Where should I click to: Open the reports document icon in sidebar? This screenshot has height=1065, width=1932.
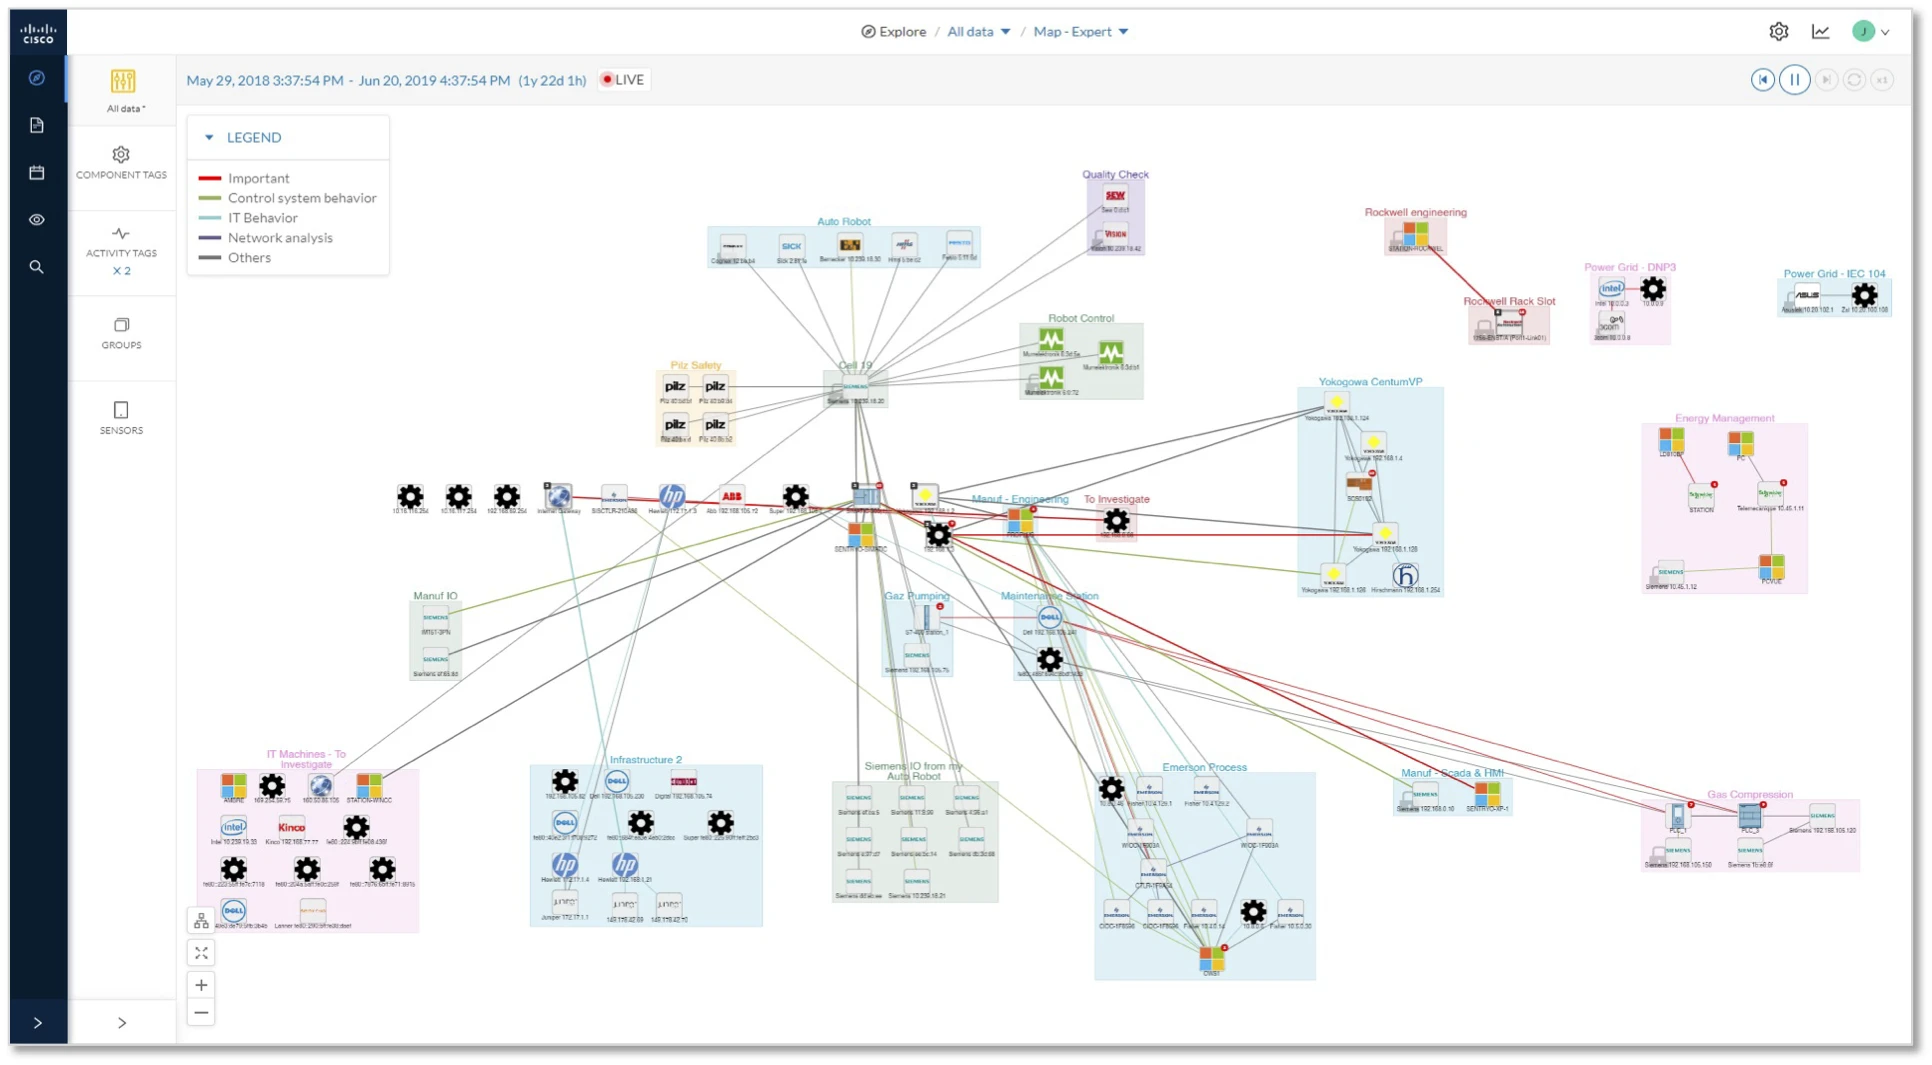pyautogui.click(x=36, y=125)
